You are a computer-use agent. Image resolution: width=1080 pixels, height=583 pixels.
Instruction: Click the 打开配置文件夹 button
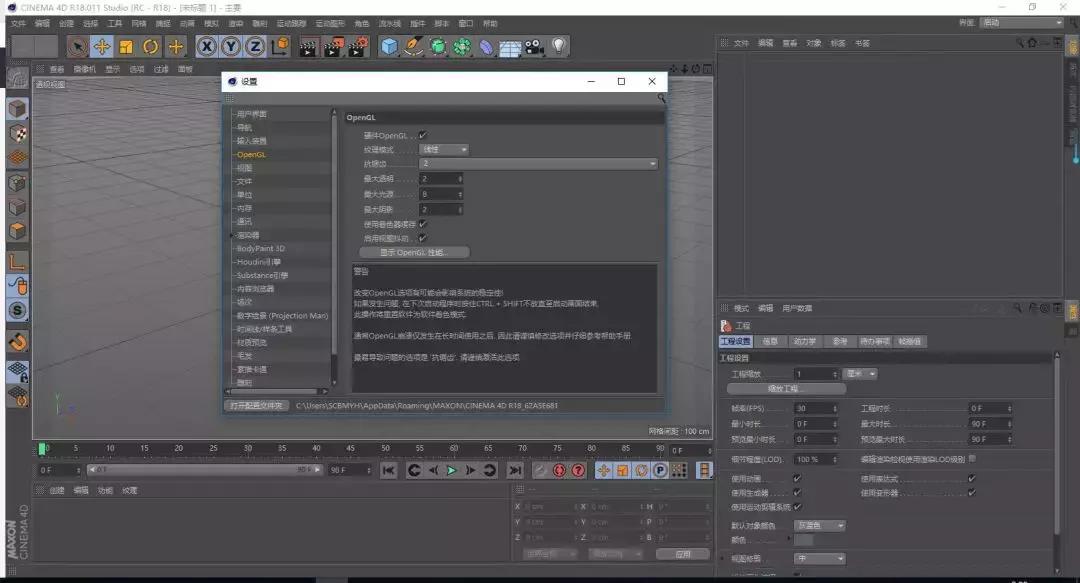pyautogui.click(x=252, y=407)
